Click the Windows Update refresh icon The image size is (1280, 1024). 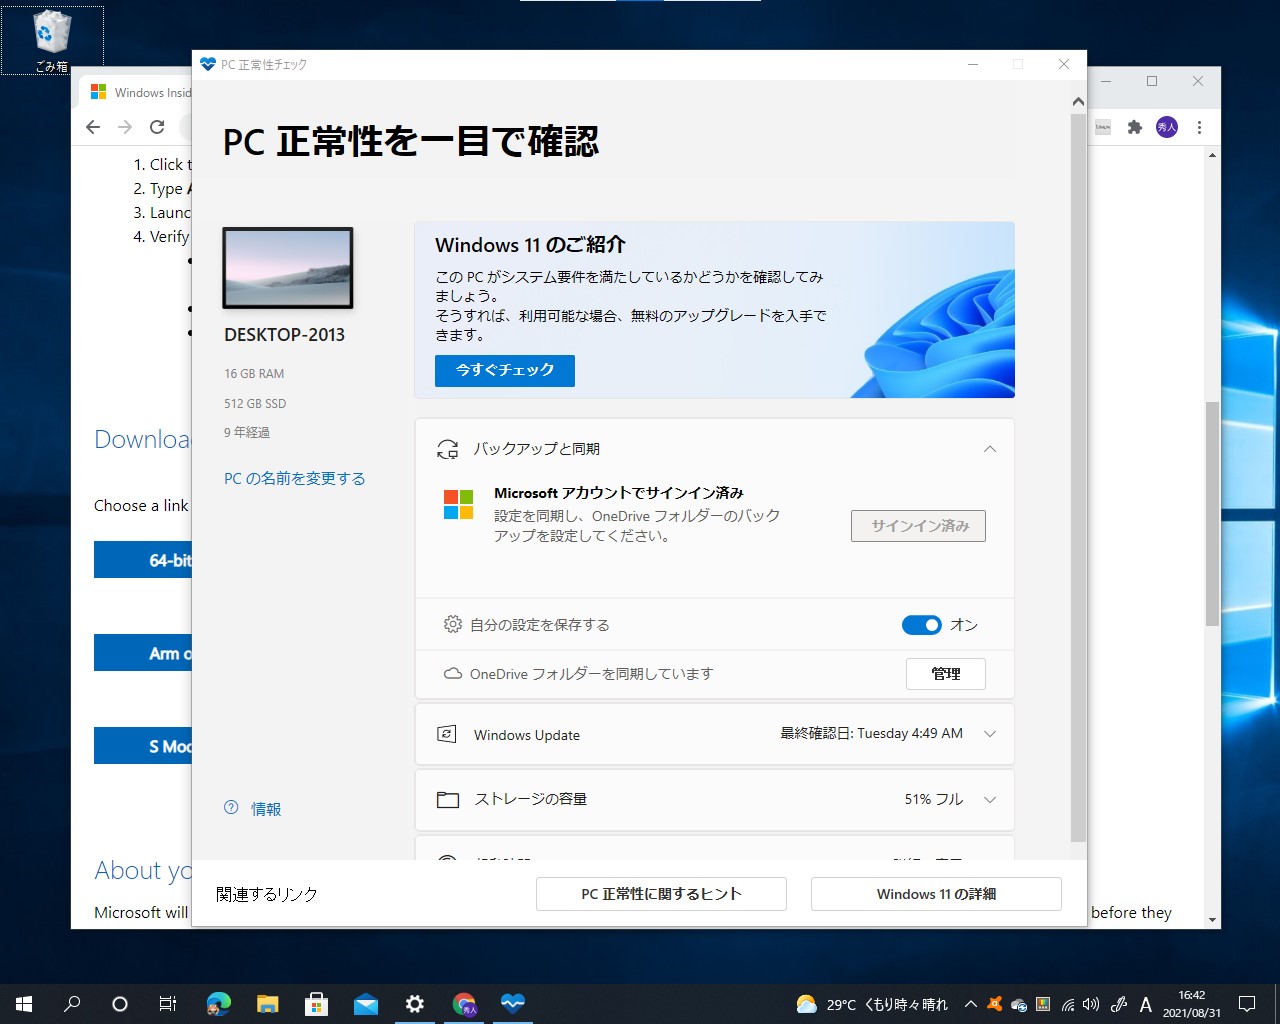[445, 733]
